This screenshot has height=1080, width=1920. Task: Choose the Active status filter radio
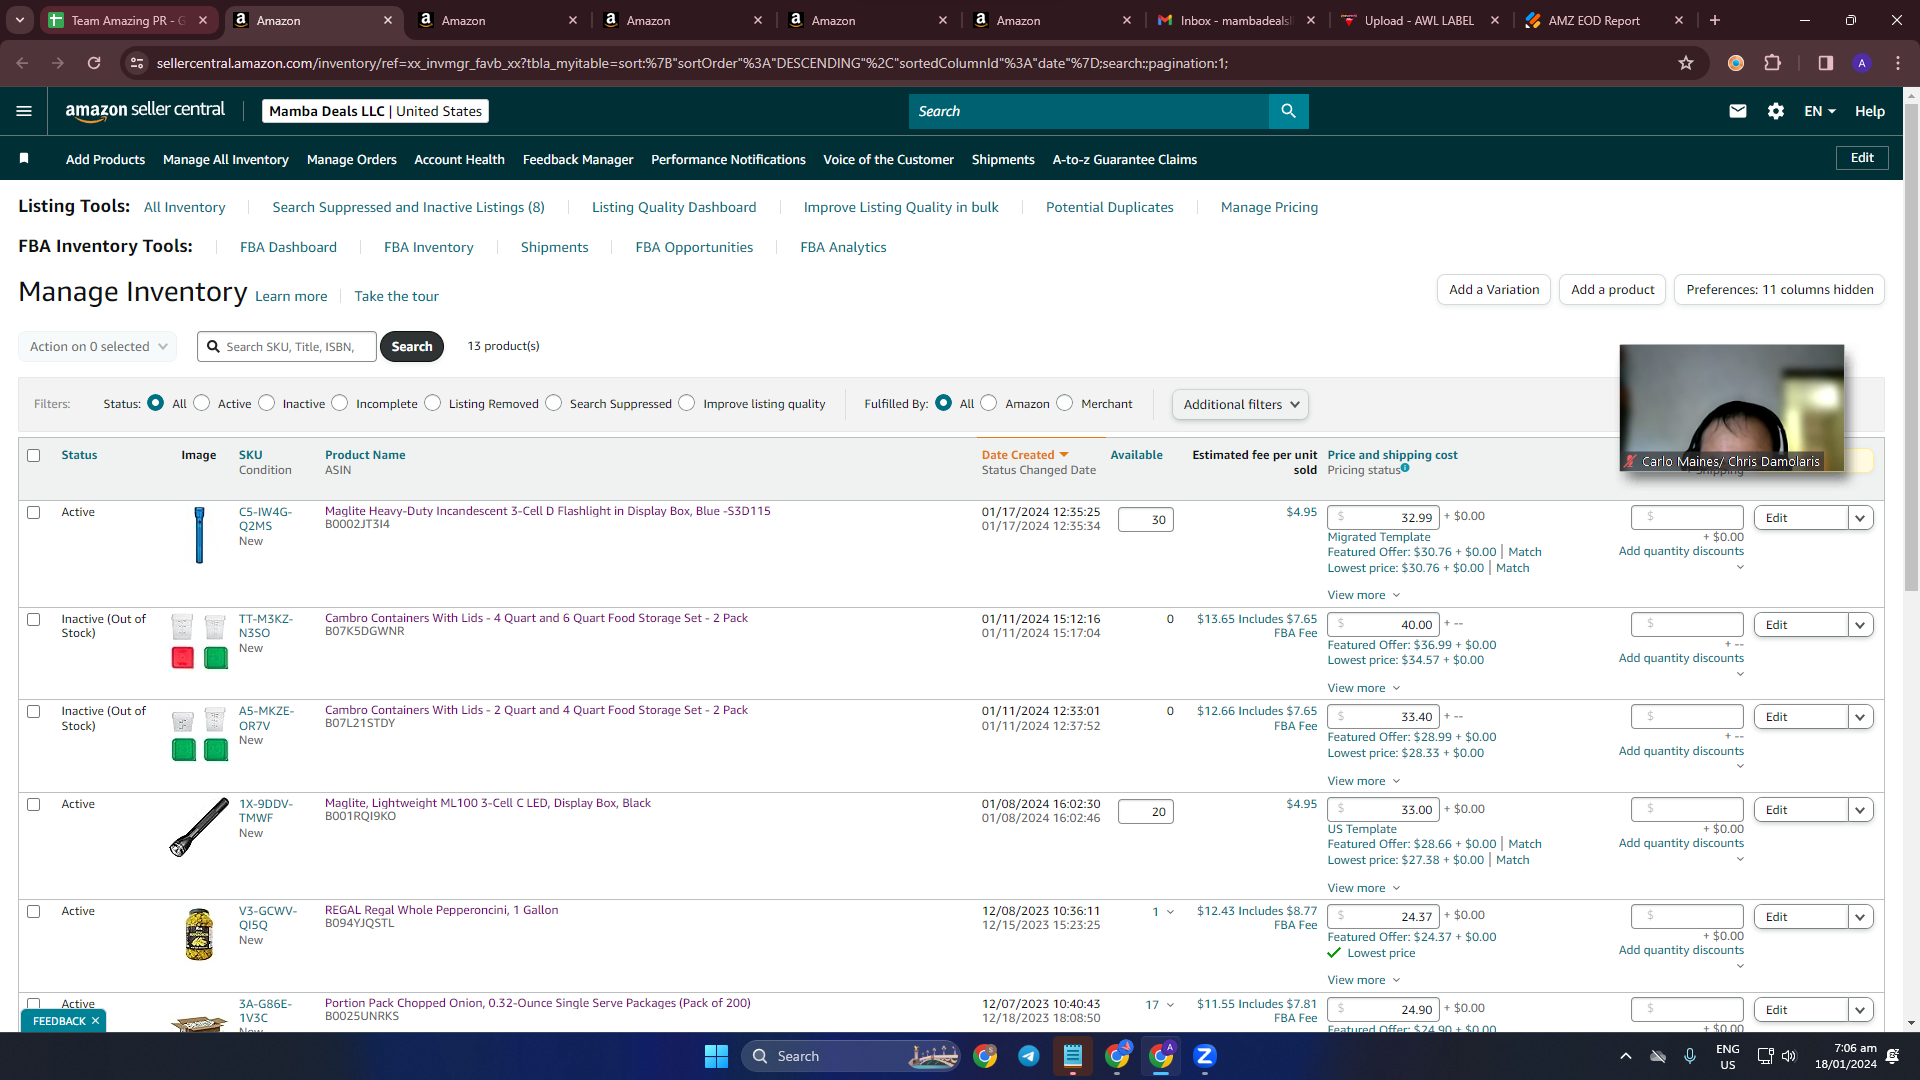pos(202,403)
